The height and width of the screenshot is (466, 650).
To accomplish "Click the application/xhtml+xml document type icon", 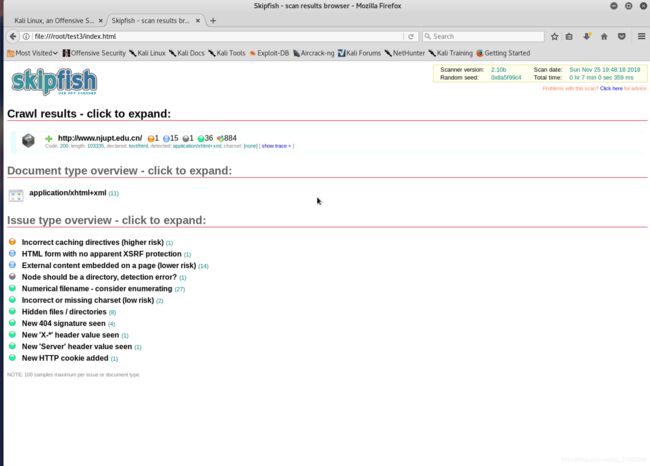I will 16,195.
